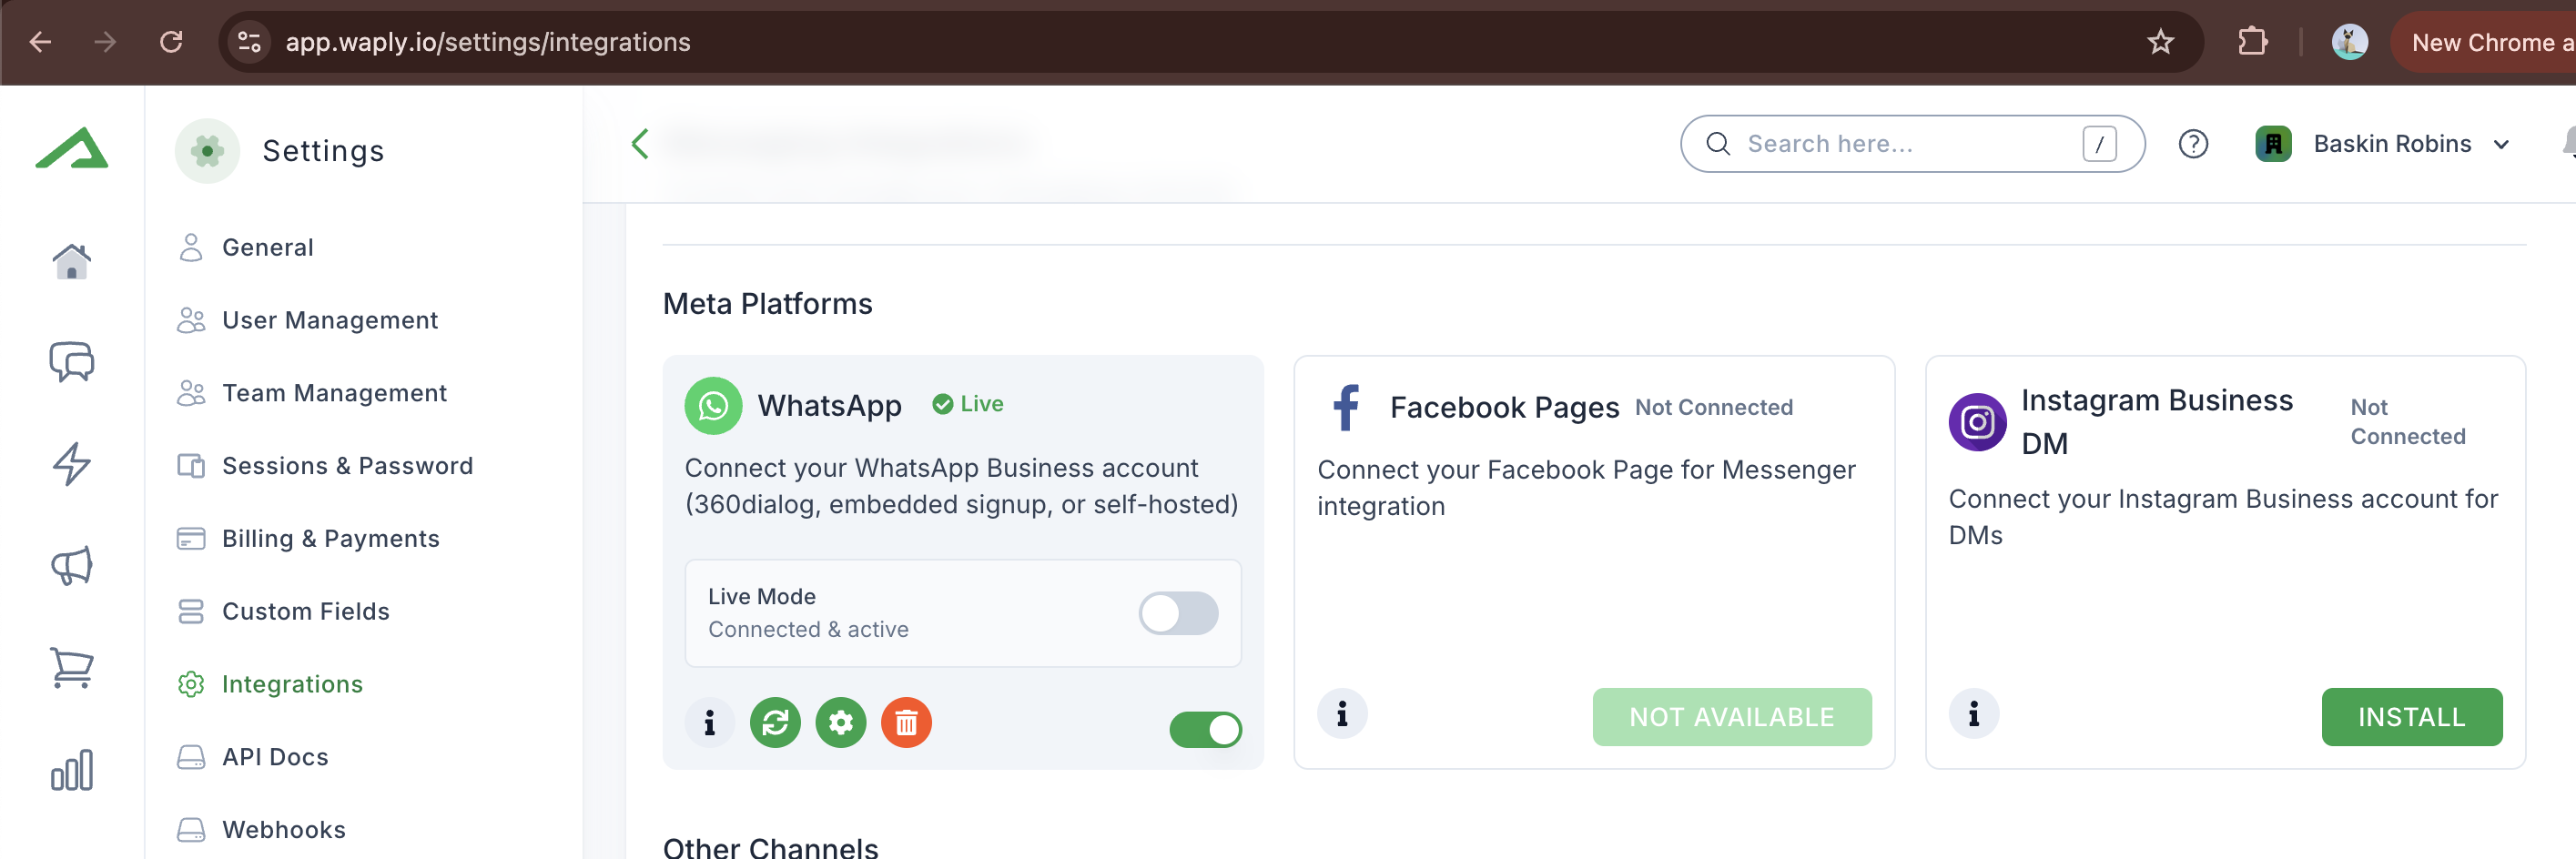This screenshot has width=2576, height=859.
Task: Open WhatsApp integration settings gear
Action: coord(840,722)
